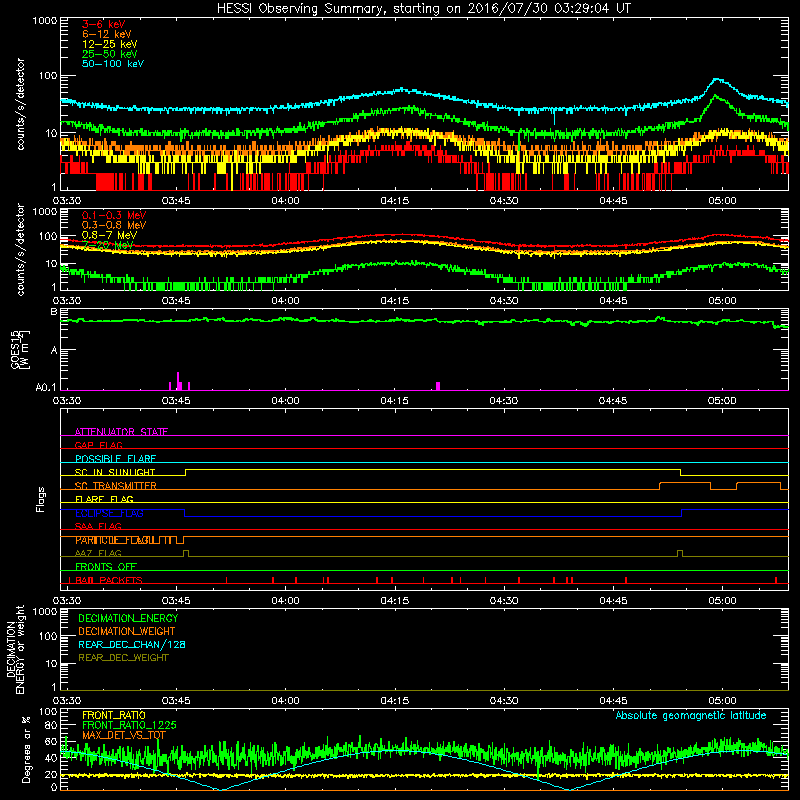Viewport: 800px width, 800px height.
Task: Click the Degrees or % axis title
Action: pos(26,749)
